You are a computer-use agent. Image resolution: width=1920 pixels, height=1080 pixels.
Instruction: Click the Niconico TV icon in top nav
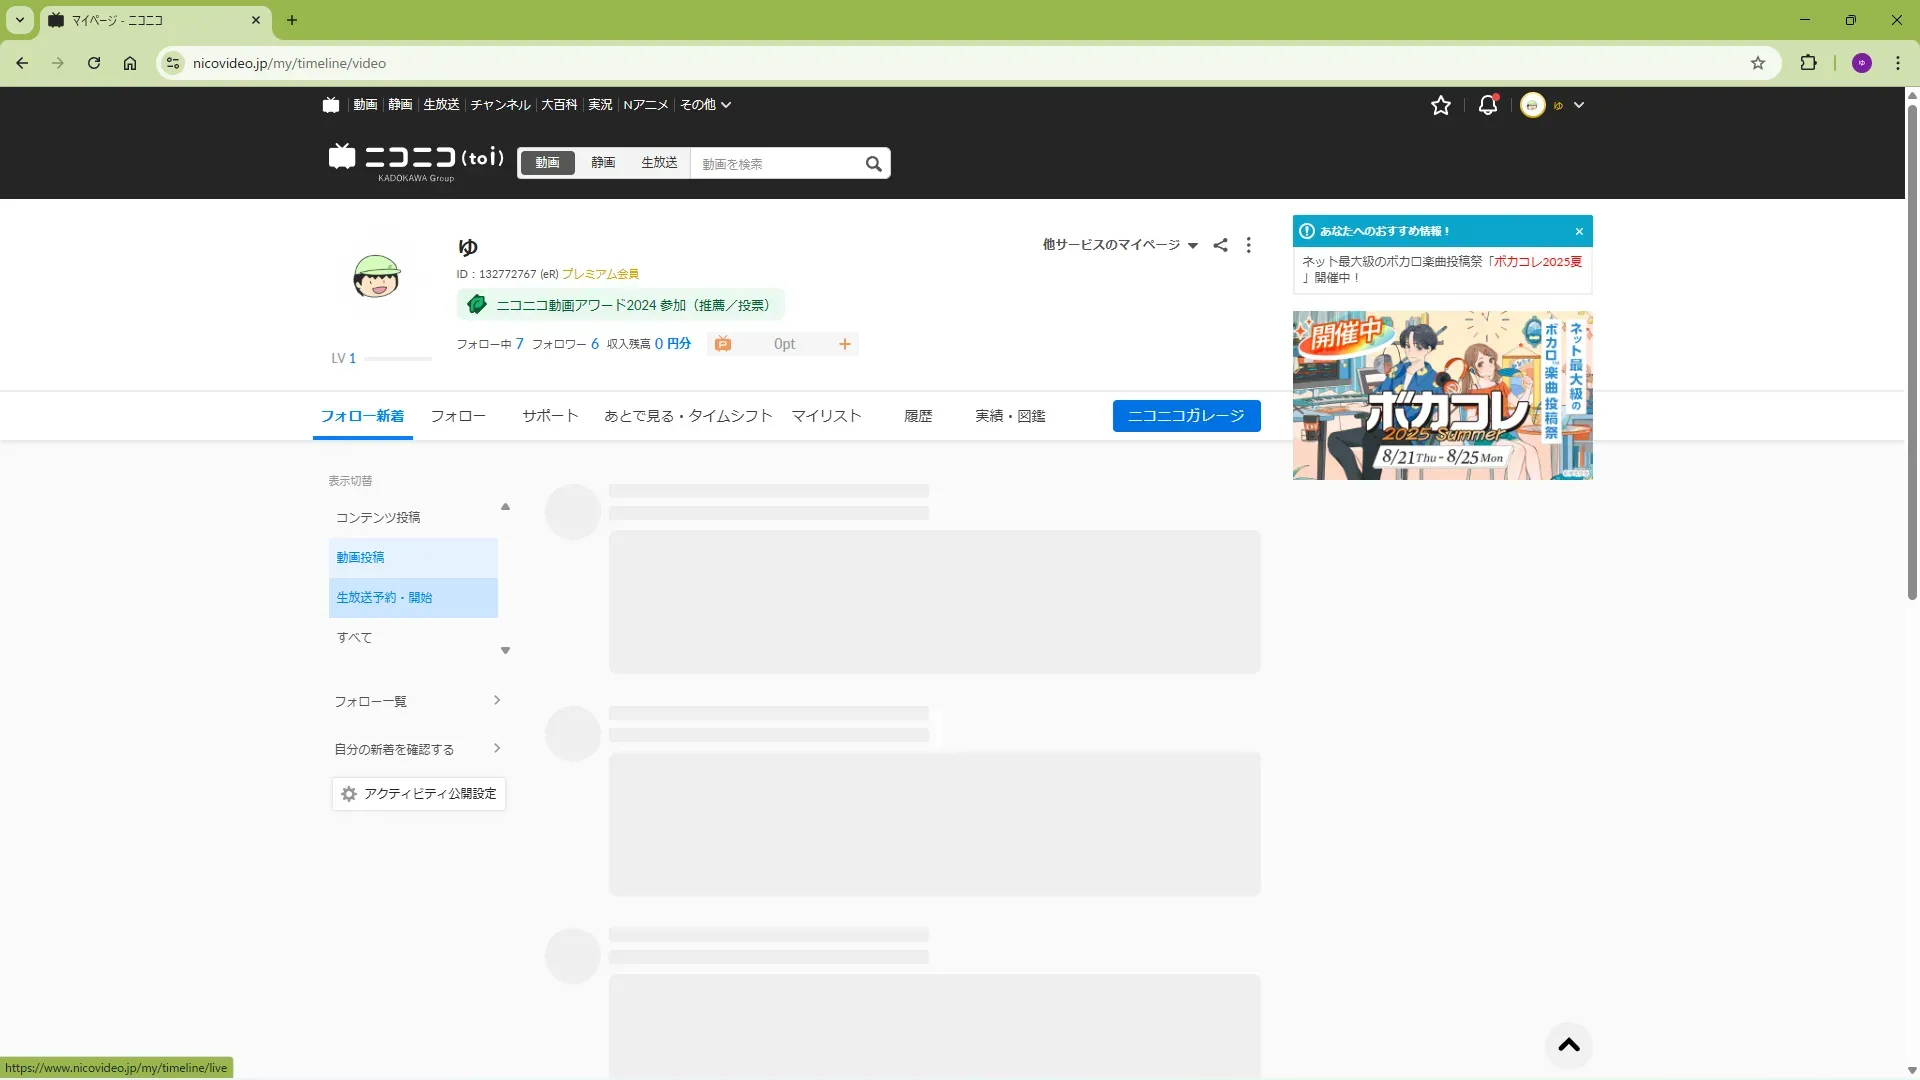331,105
